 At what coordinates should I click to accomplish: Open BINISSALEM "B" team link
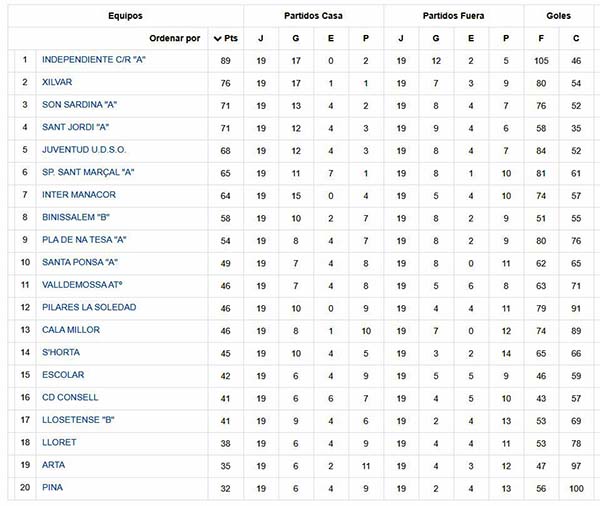click(x=76, y=217)
